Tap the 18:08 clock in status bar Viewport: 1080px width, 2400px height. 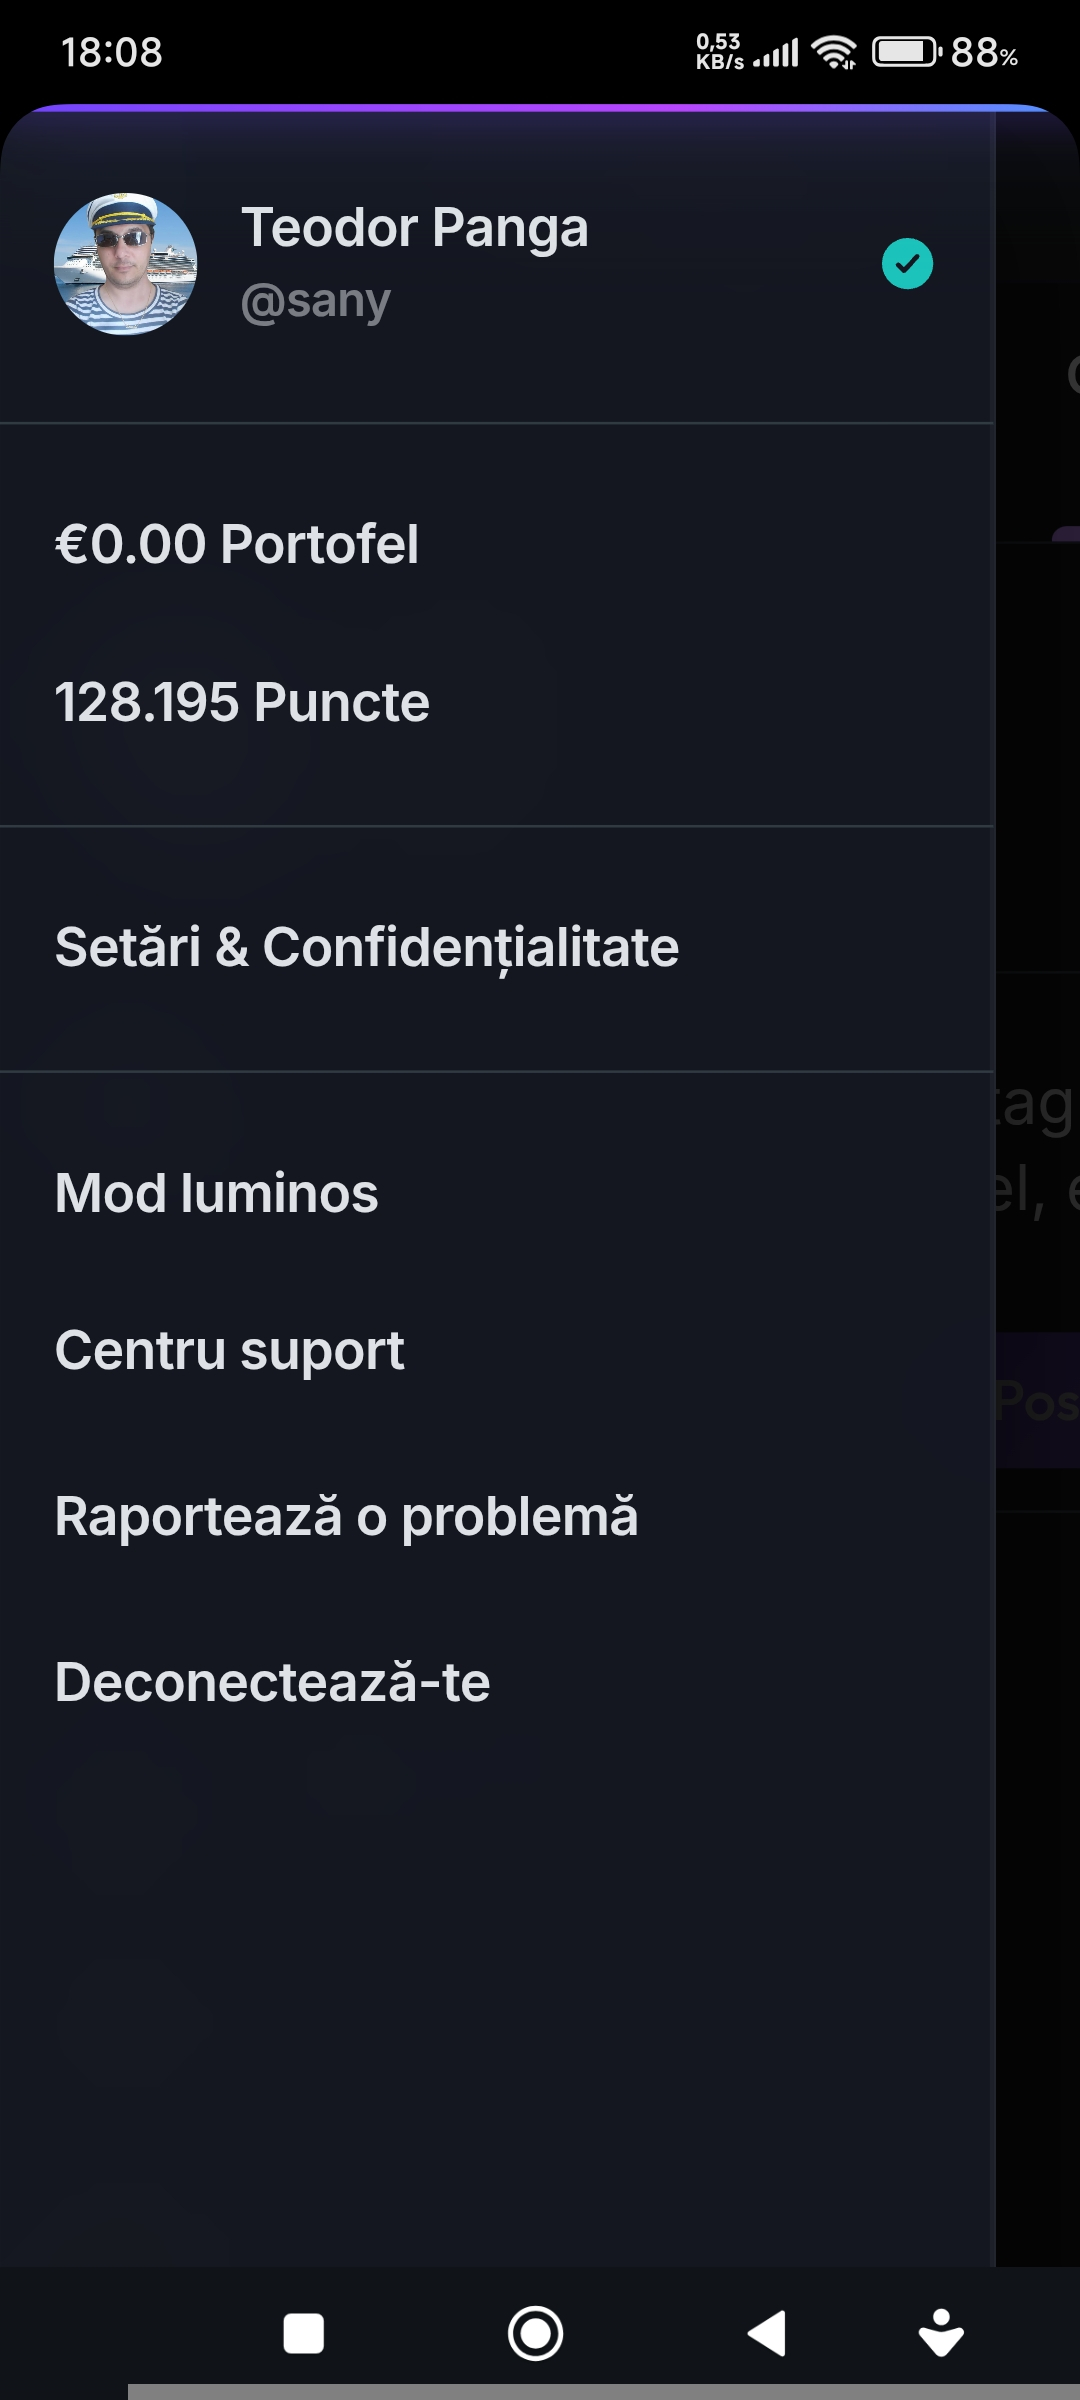point(111,52)
